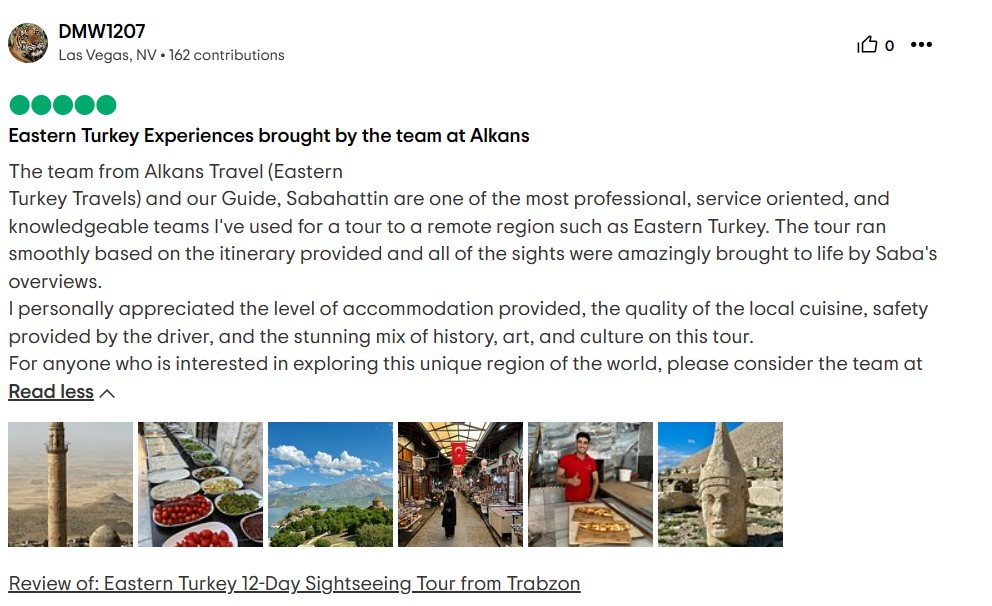Click the DMW1207 tiger profile avatar
The height and width of the screenshot is (606, 992).
tap(28, 43)
